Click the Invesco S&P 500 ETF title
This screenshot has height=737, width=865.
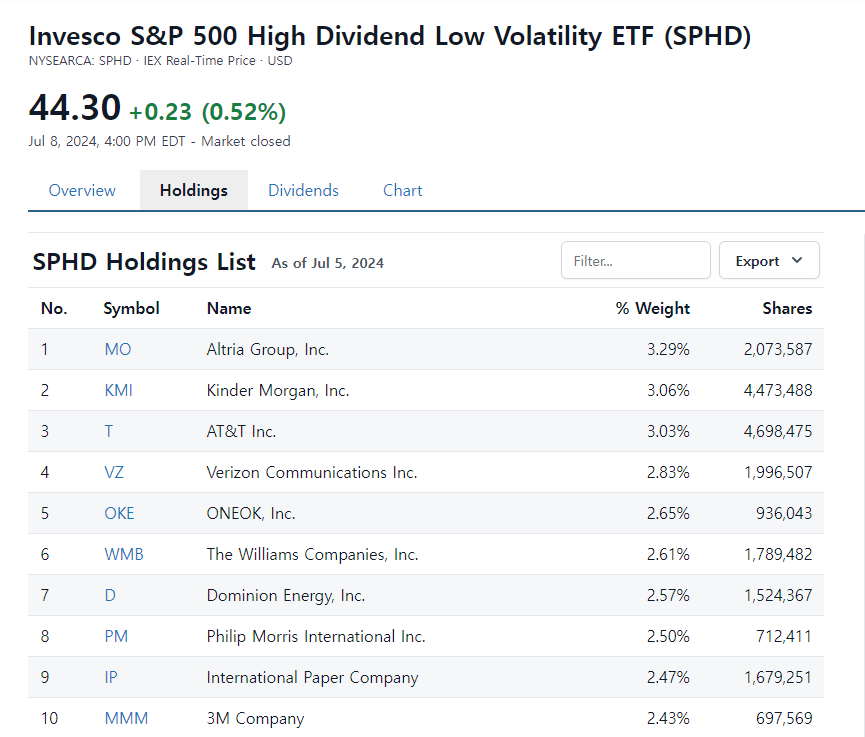point(389,36)
